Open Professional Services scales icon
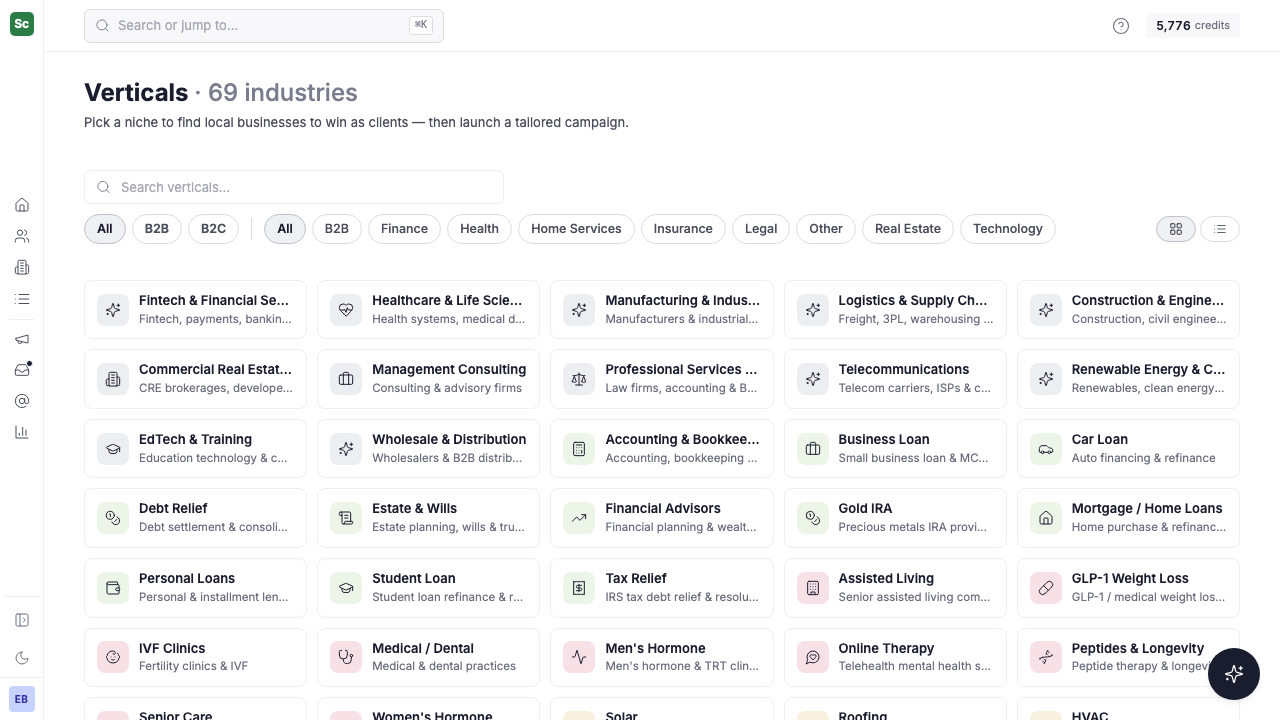The height and width of the screenshot is (720, 1280). [579, 379]
